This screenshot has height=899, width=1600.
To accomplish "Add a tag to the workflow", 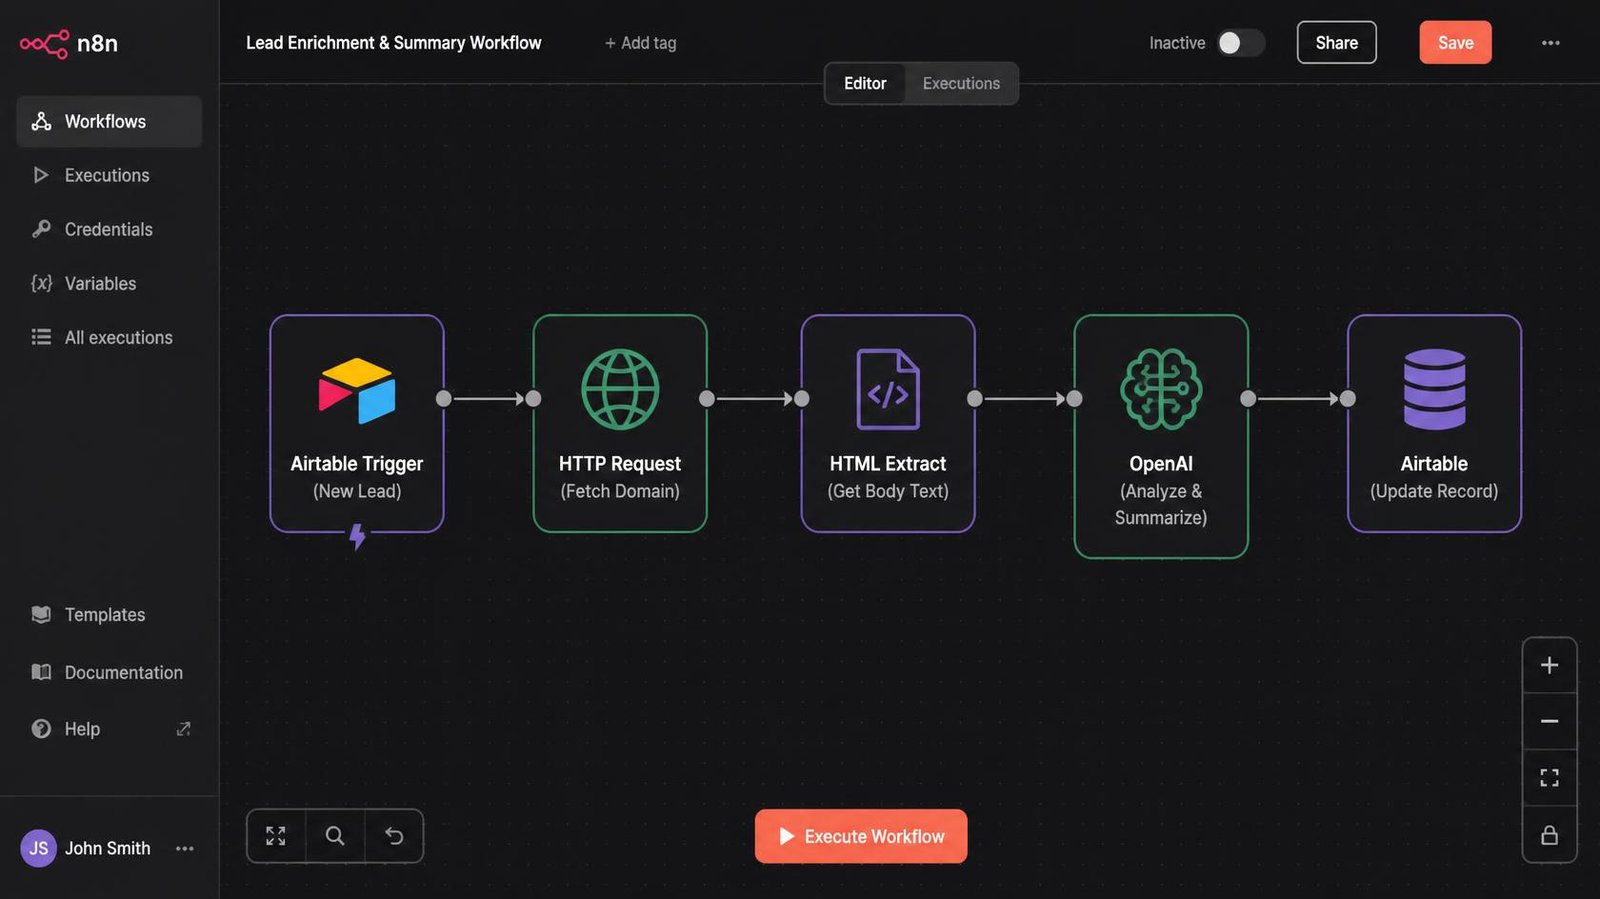I will pos(640,43).
